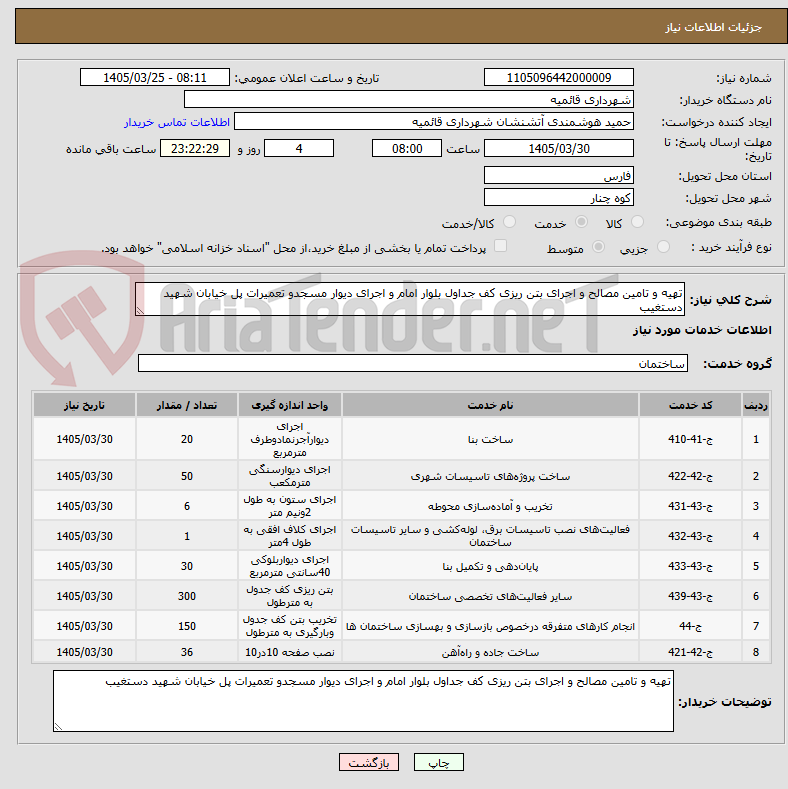Click service name ساخت جاده و راه‌آهن
This screenshot has height=789, width=788.
pos(491,653)
